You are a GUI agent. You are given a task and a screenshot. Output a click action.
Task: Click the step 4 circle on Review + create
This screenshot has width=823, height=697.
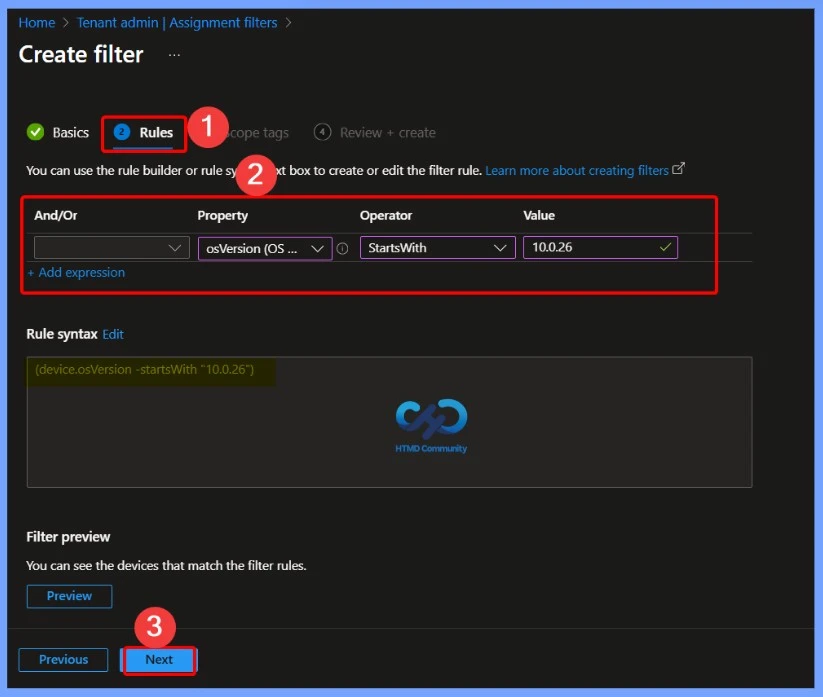click(x=322, y=131)
